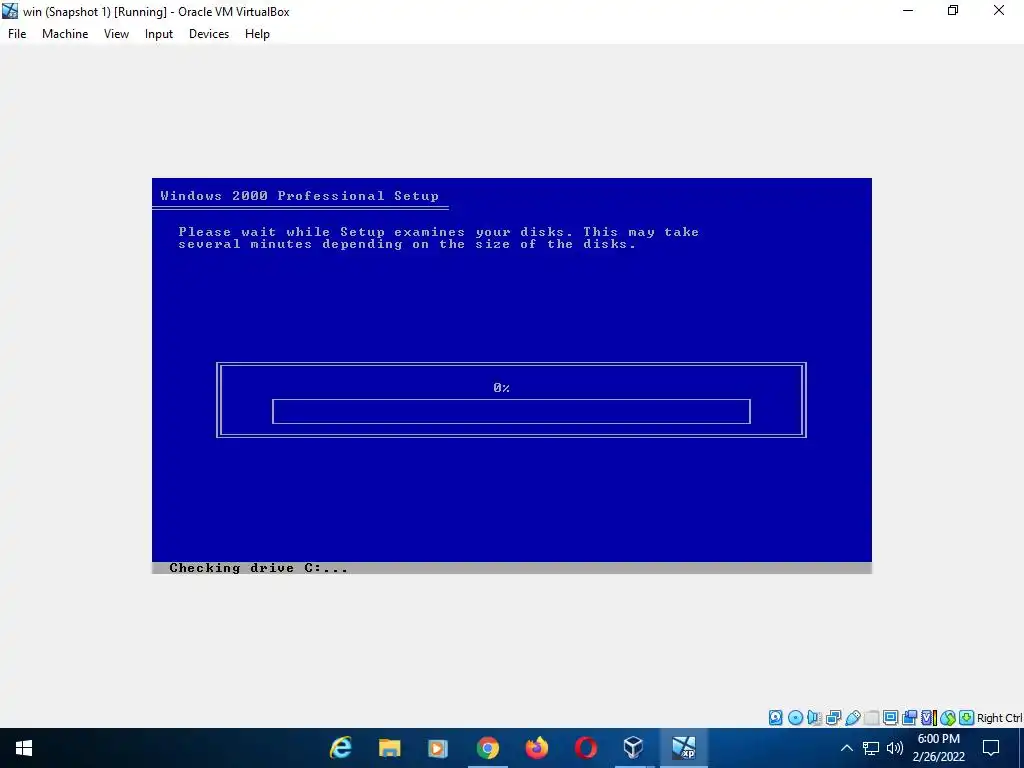Open the Help menu
This screenshot has height=768, width=1024.
(257, 34)
